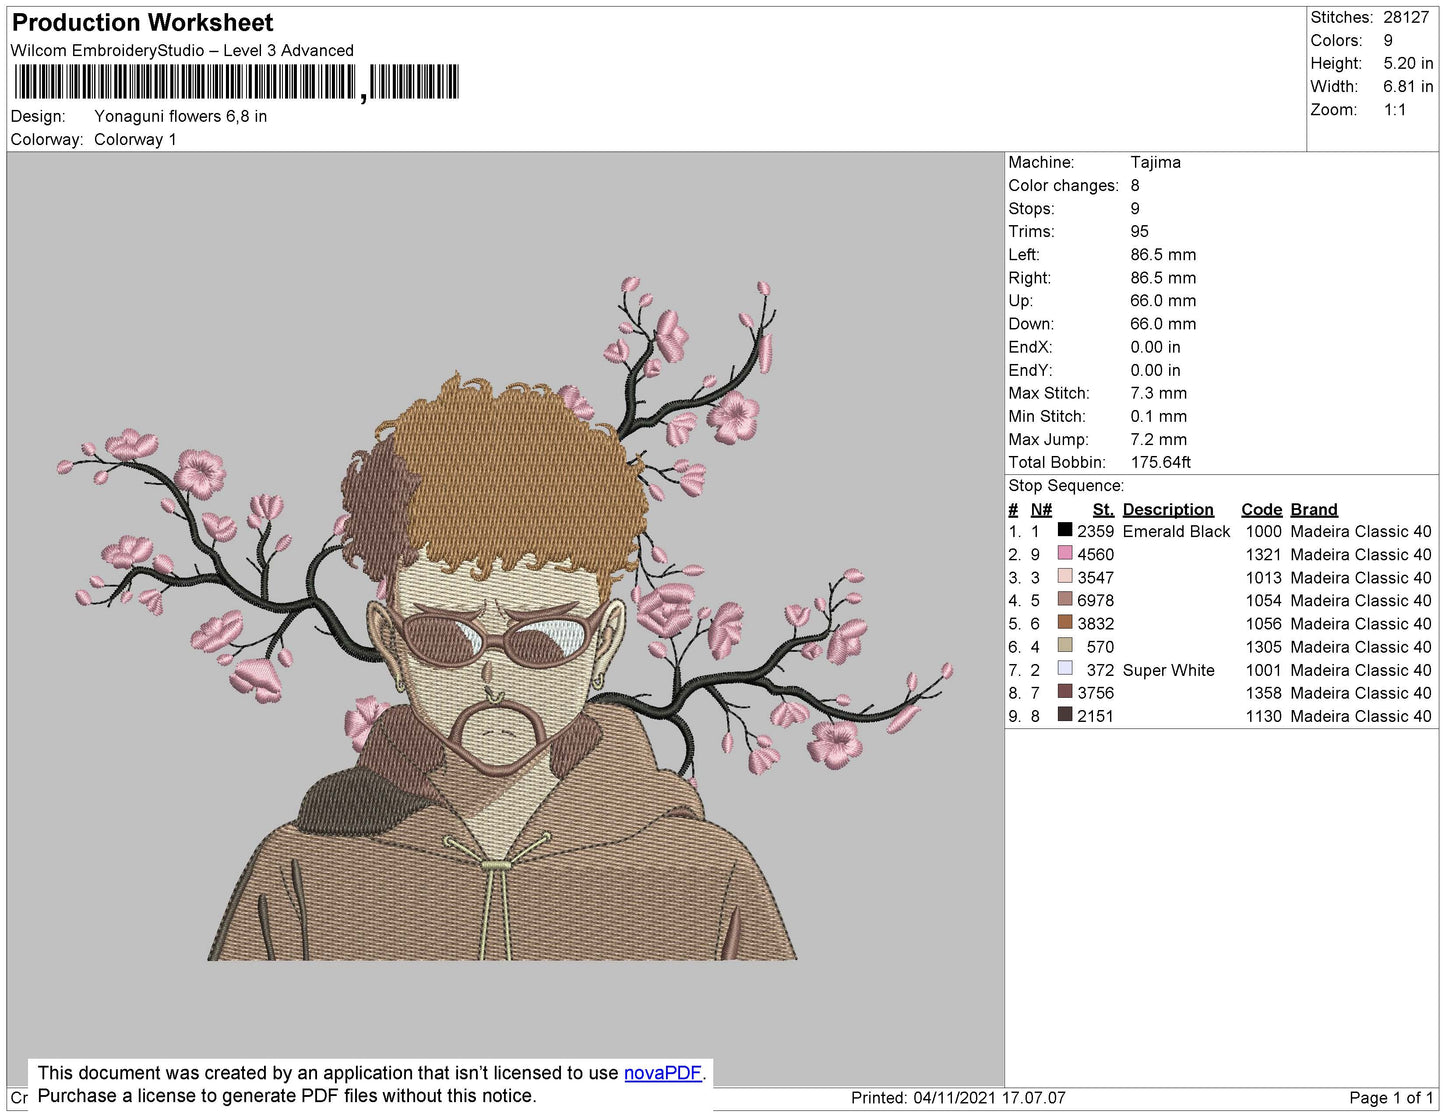Click the embroidered design preview image
The image size is (1445, 1117).
(505, 618)
